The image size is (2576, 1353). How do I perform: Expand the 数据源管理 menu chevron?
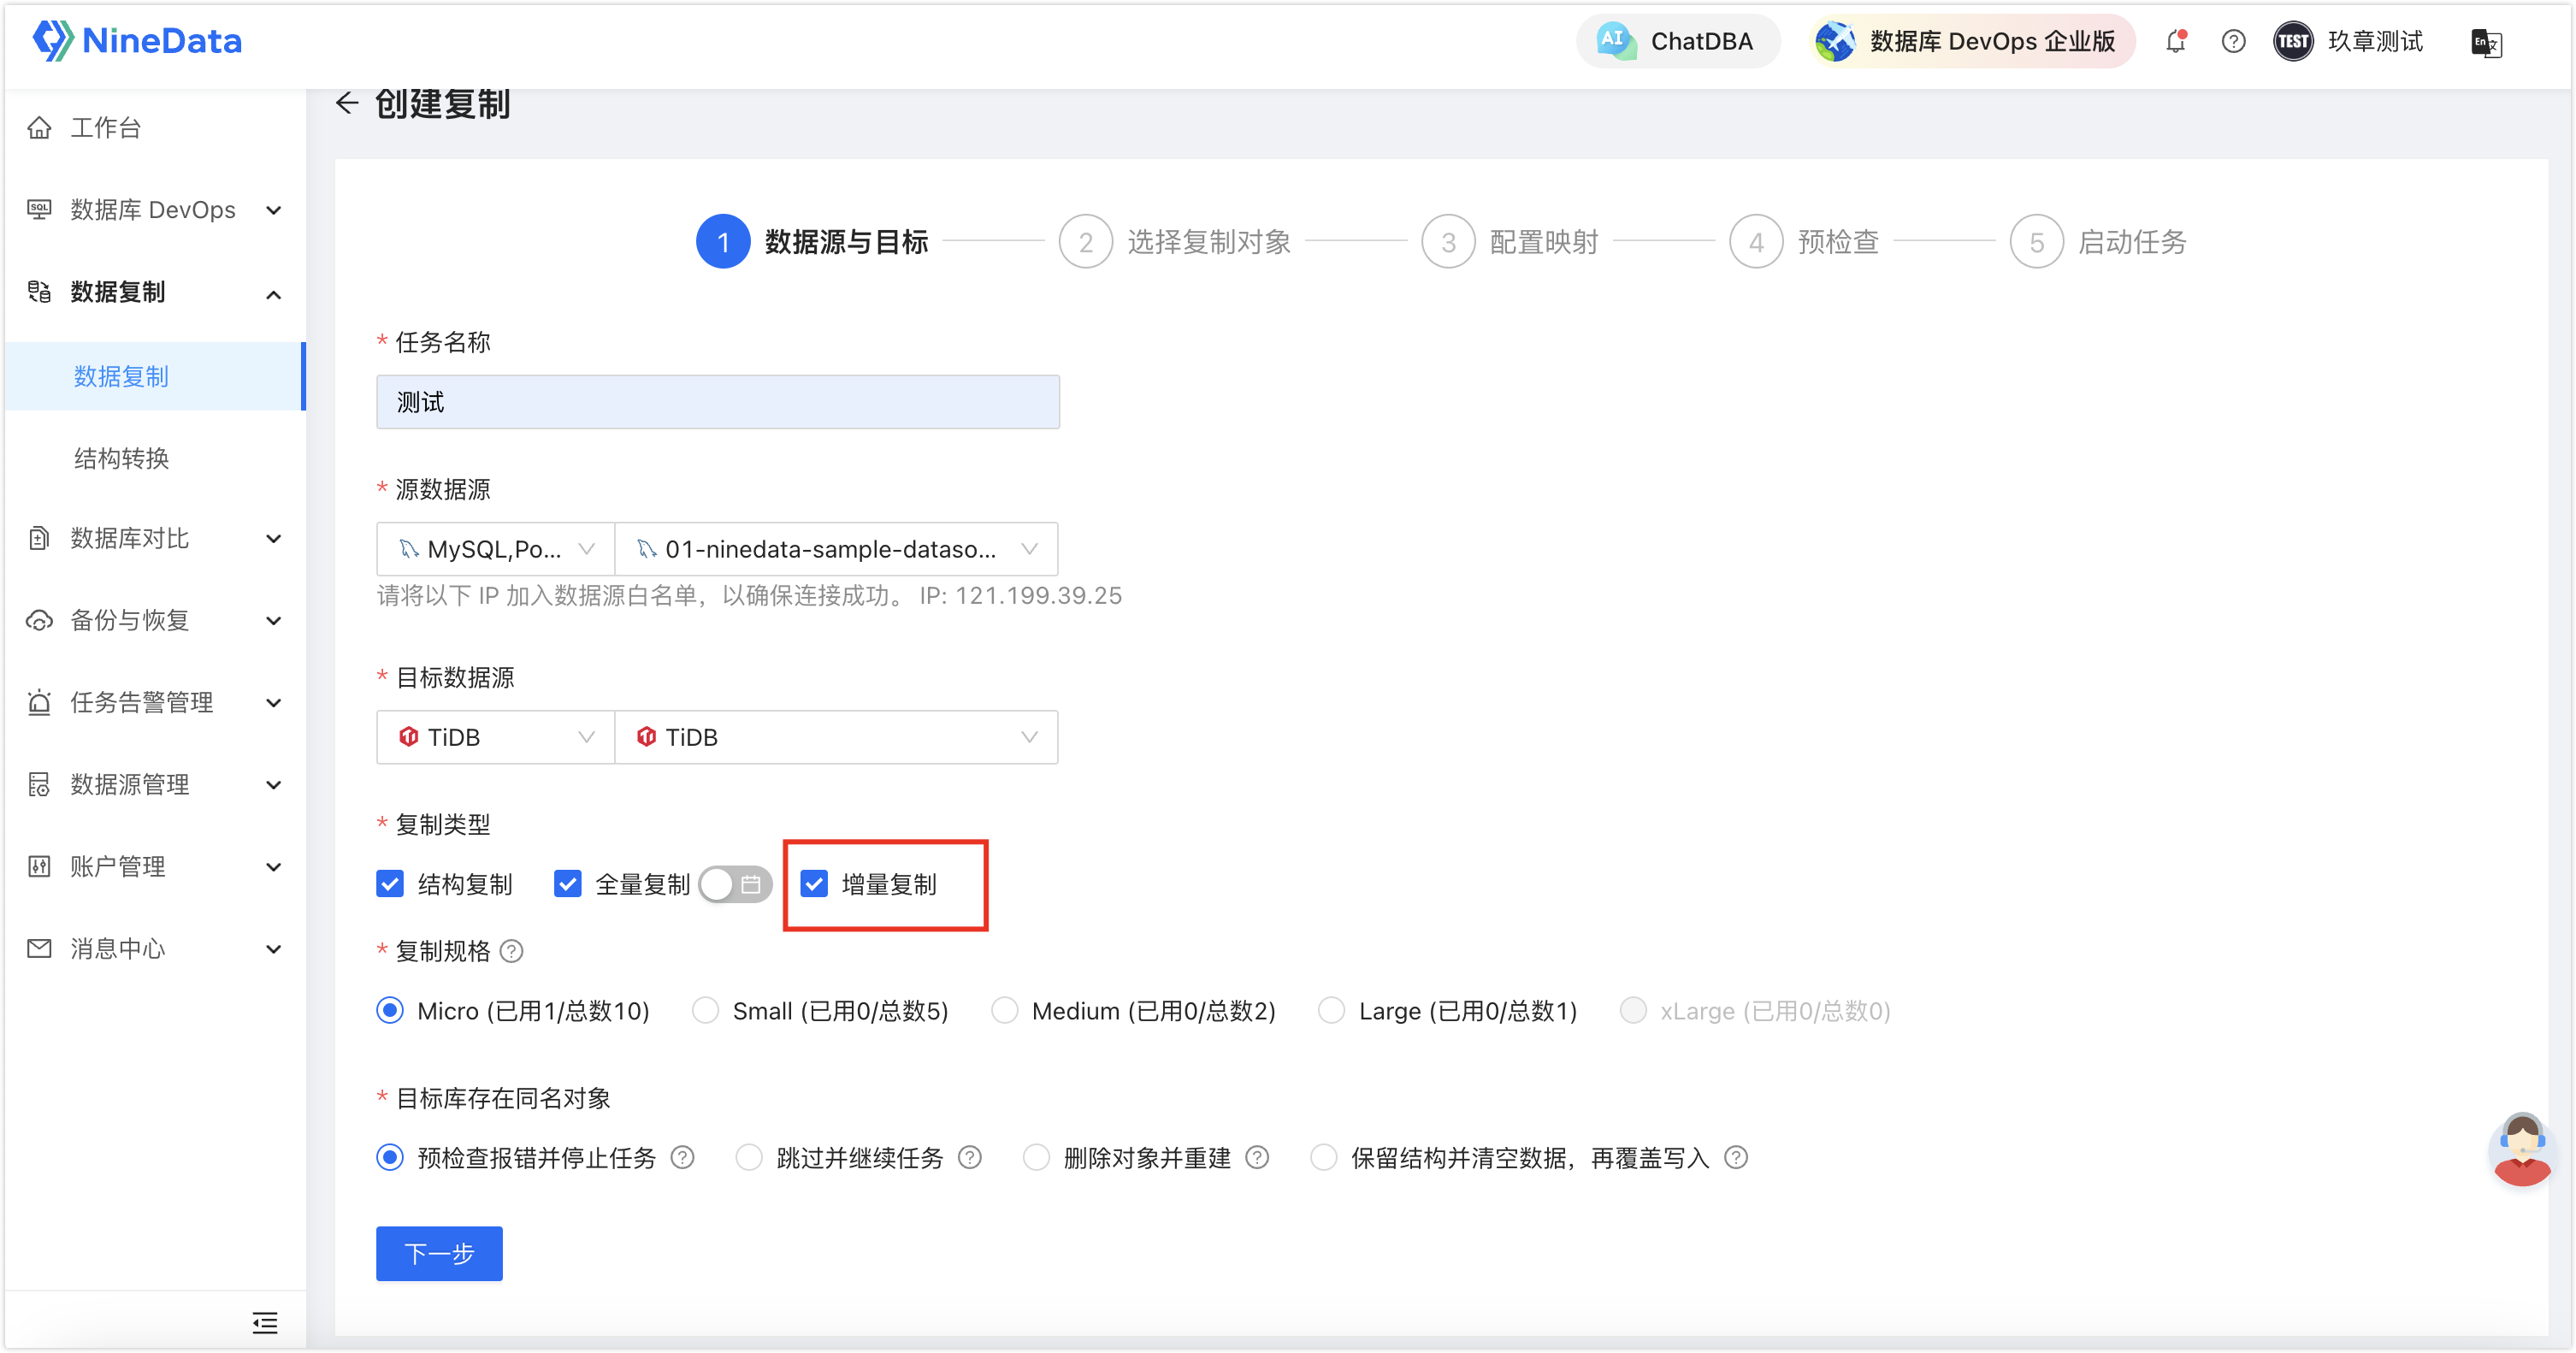pos(273,785)
